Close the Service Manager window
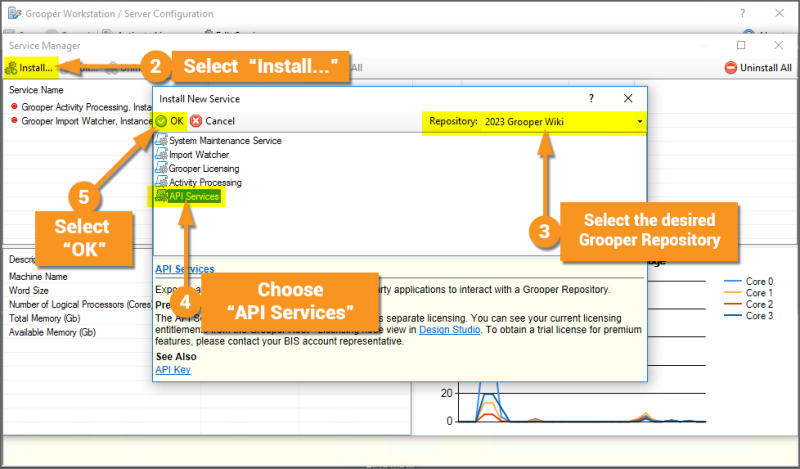Screen dimensions: 800x469 coord(779,45)
